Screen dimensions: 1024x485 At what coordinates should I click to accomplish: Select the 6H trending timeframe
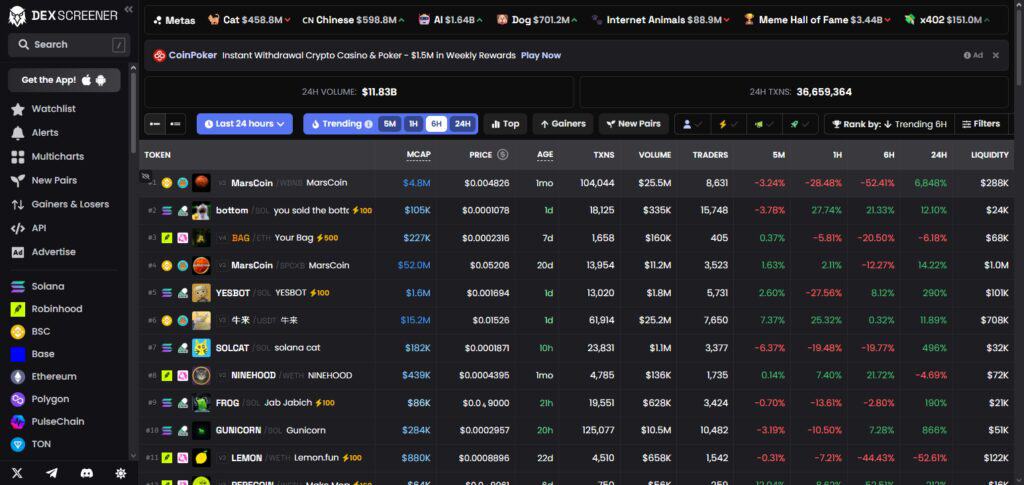point(436,124)
